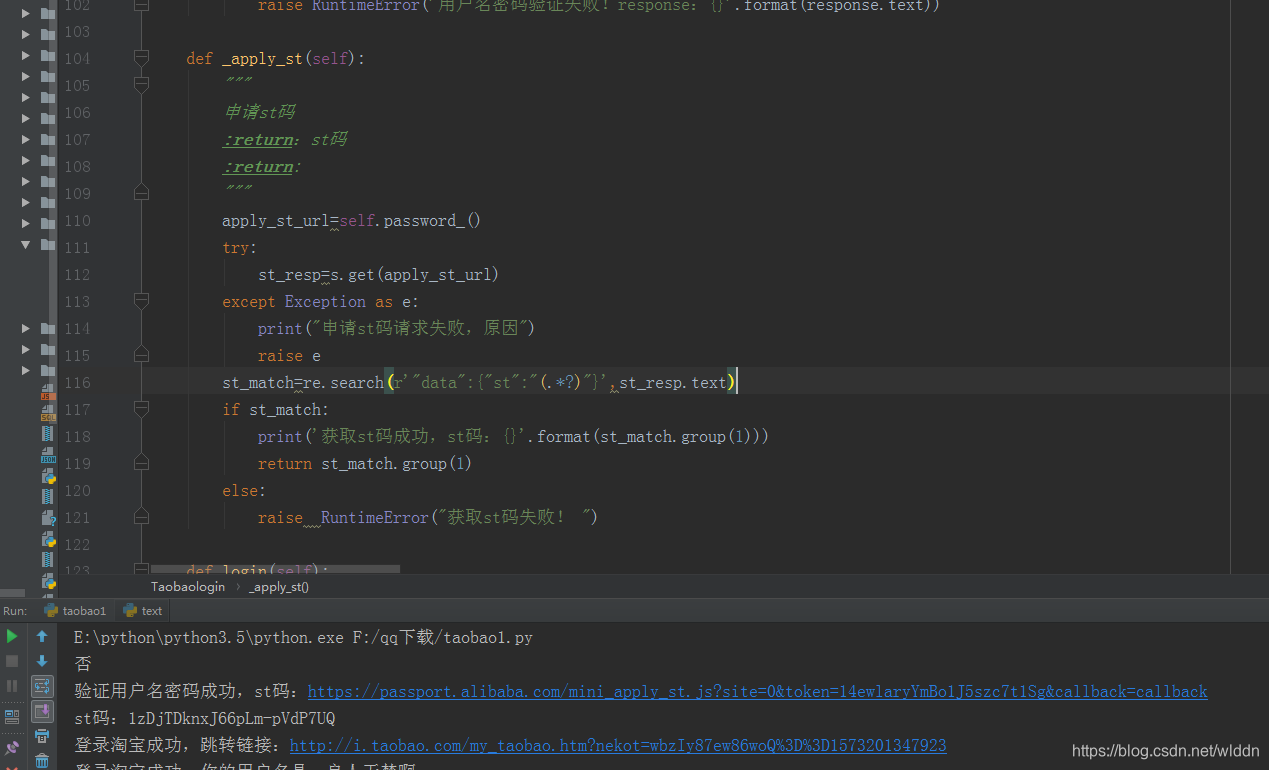Fold the docstring starting at line 105

click(x=141, y=85)
